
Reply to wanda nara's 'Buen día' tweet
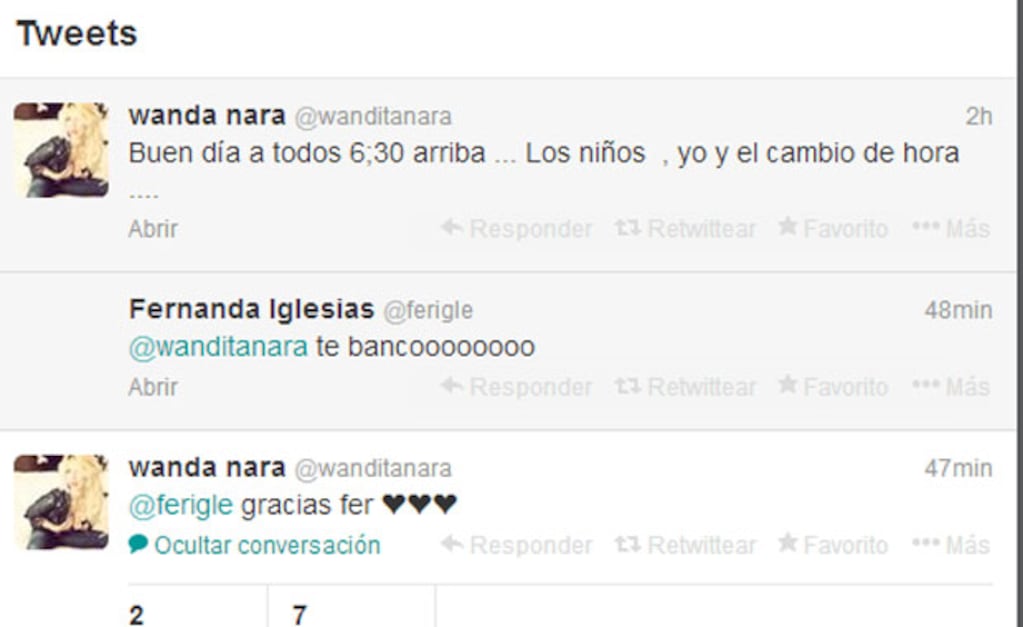(516, 229)
